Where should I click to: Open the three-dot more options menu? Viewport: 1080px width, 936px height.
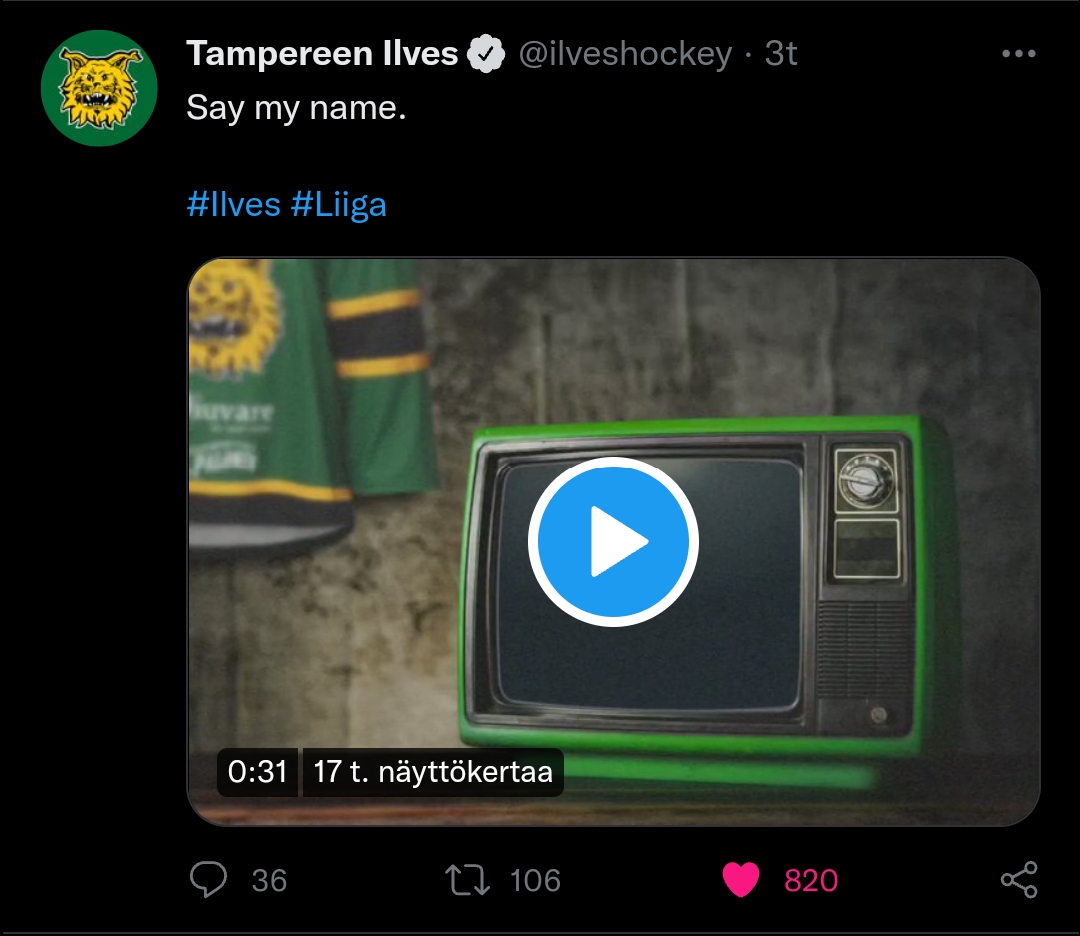pos(1019,54)
